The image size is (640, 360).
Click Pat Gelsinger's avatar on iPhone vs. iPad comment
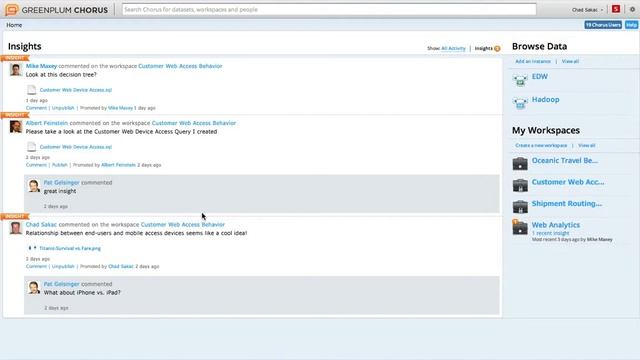(x=34, y=287)
